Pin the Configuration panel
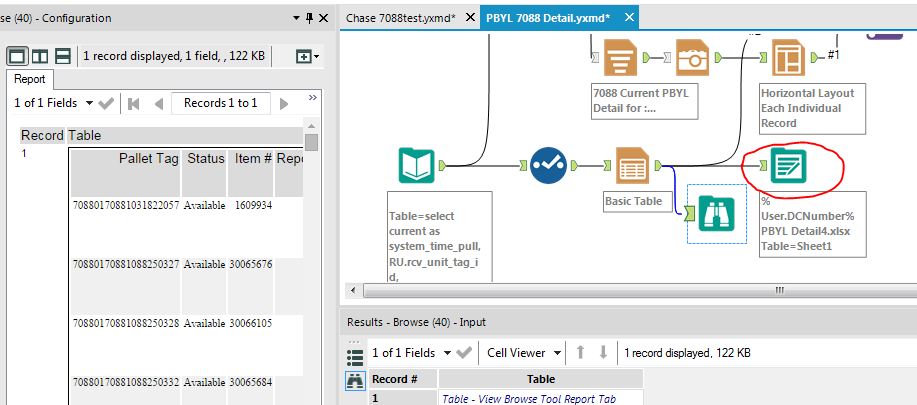Viewport: 917px width, 405px height. (310, 18)
